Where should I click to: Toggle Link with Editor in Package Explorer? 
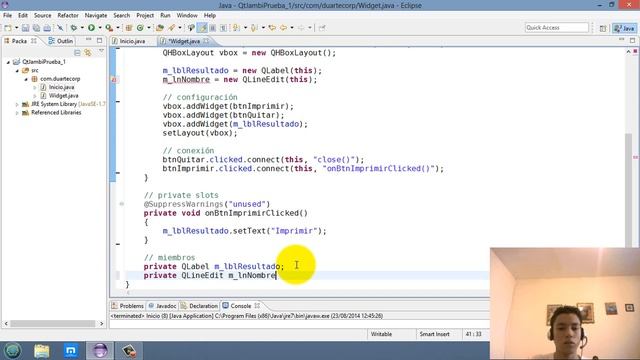pos(88,53)
